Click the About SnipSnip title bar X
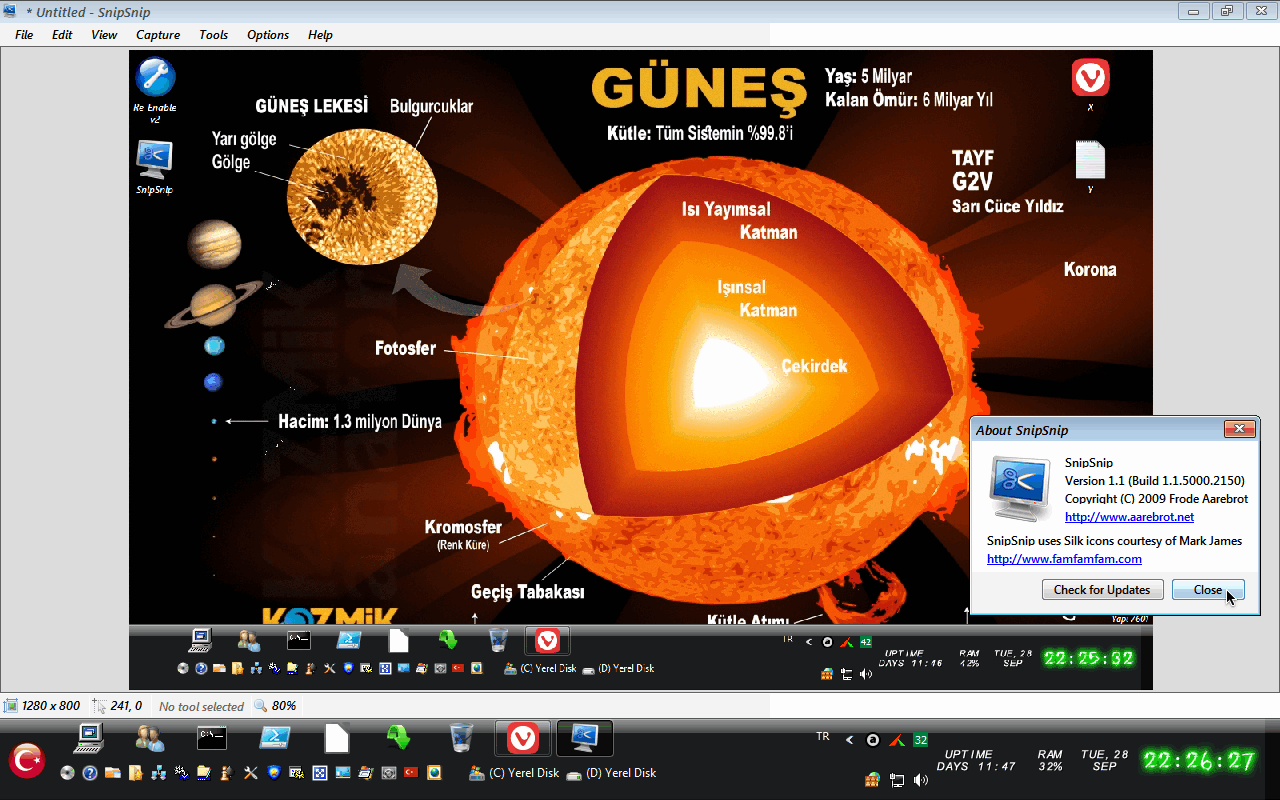The image size is (1280, 800). click(x=1239, y=429)
